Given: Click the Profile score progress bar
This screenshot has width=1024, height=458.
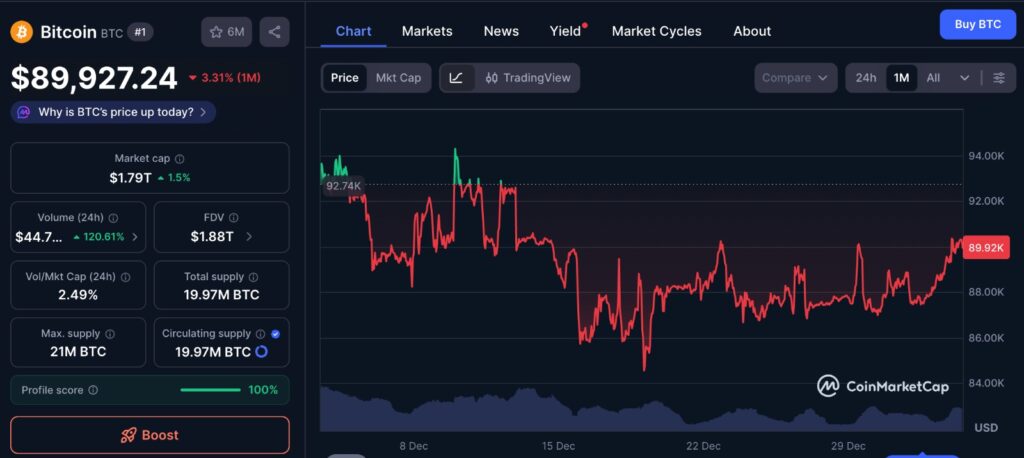Looking at the screenshot, I should click(x=210, y=390).
